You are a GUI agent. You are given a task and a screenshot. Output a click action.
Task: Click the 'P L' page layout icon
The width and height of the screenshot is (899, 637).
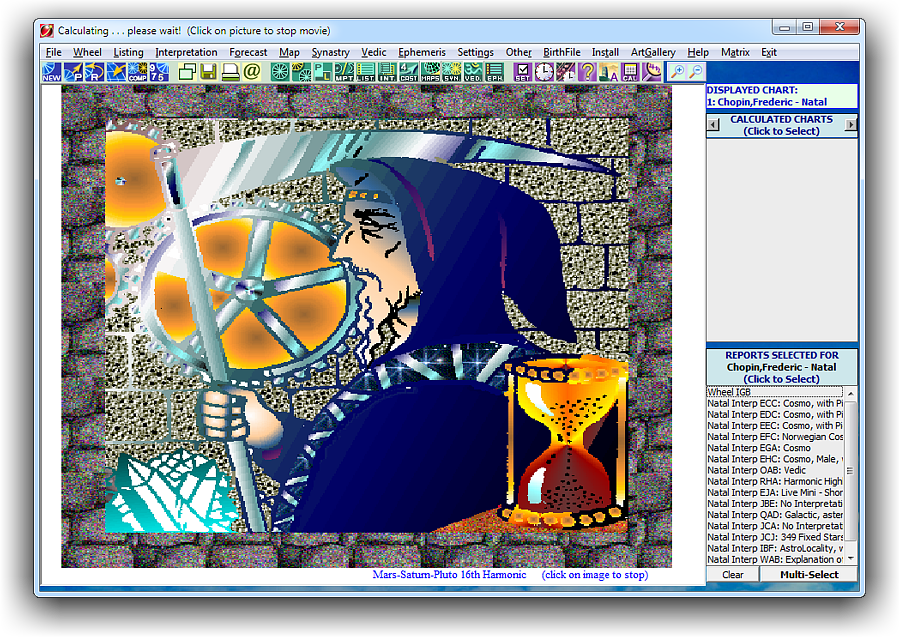[x=323, y=72]
